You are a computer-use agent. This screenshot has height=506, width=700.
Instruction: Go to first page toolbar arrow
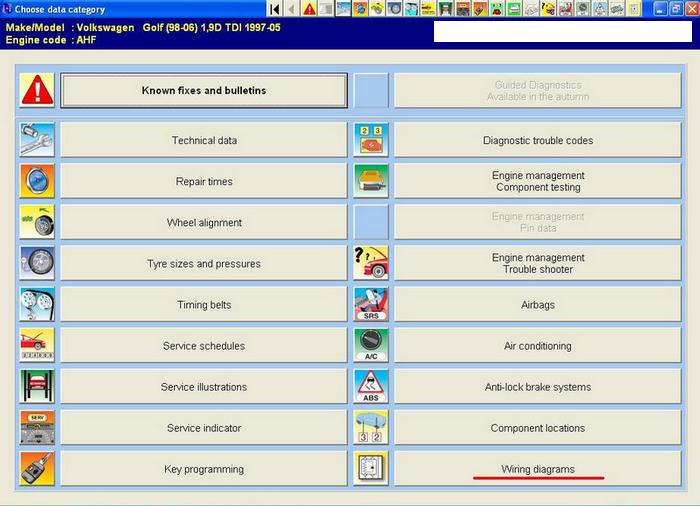coord(274,9)
